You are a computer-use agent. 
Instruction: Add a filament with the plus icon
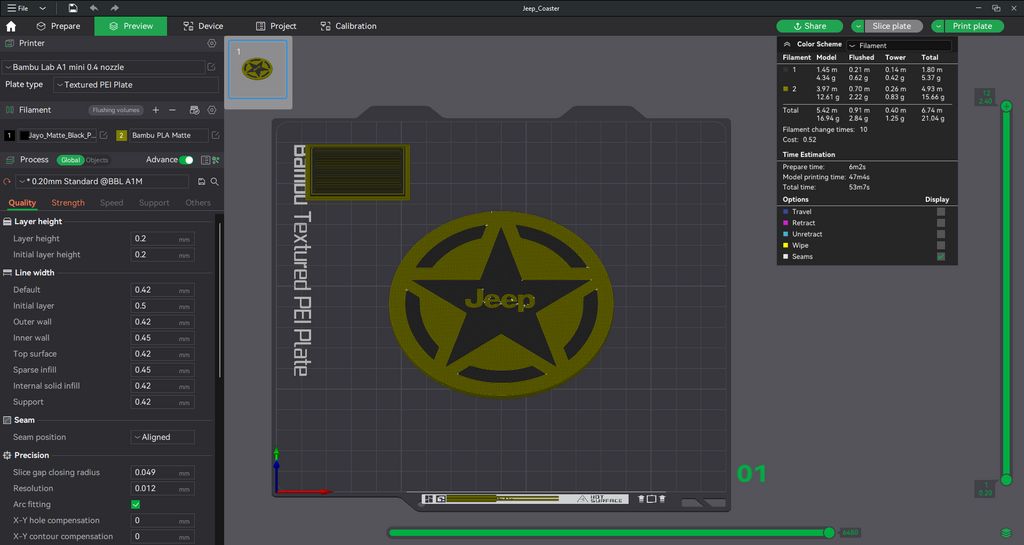point(155,110)
